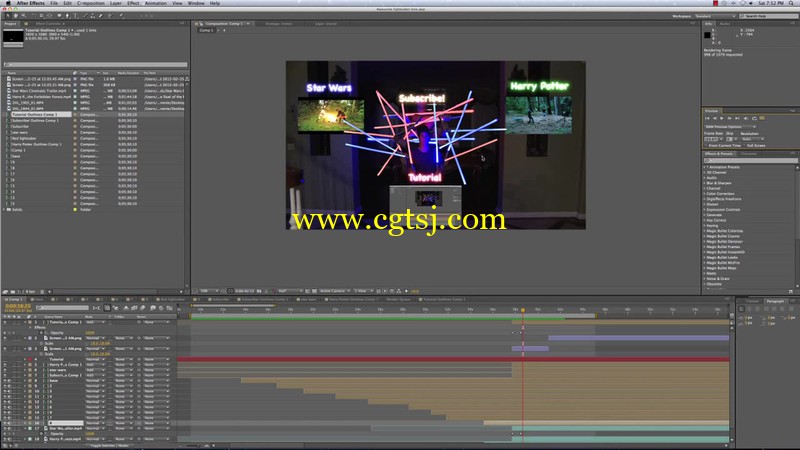This screenshot has width=800, height=450.
Task: Open the Active Camera dropdown
Action: point(335,291)
